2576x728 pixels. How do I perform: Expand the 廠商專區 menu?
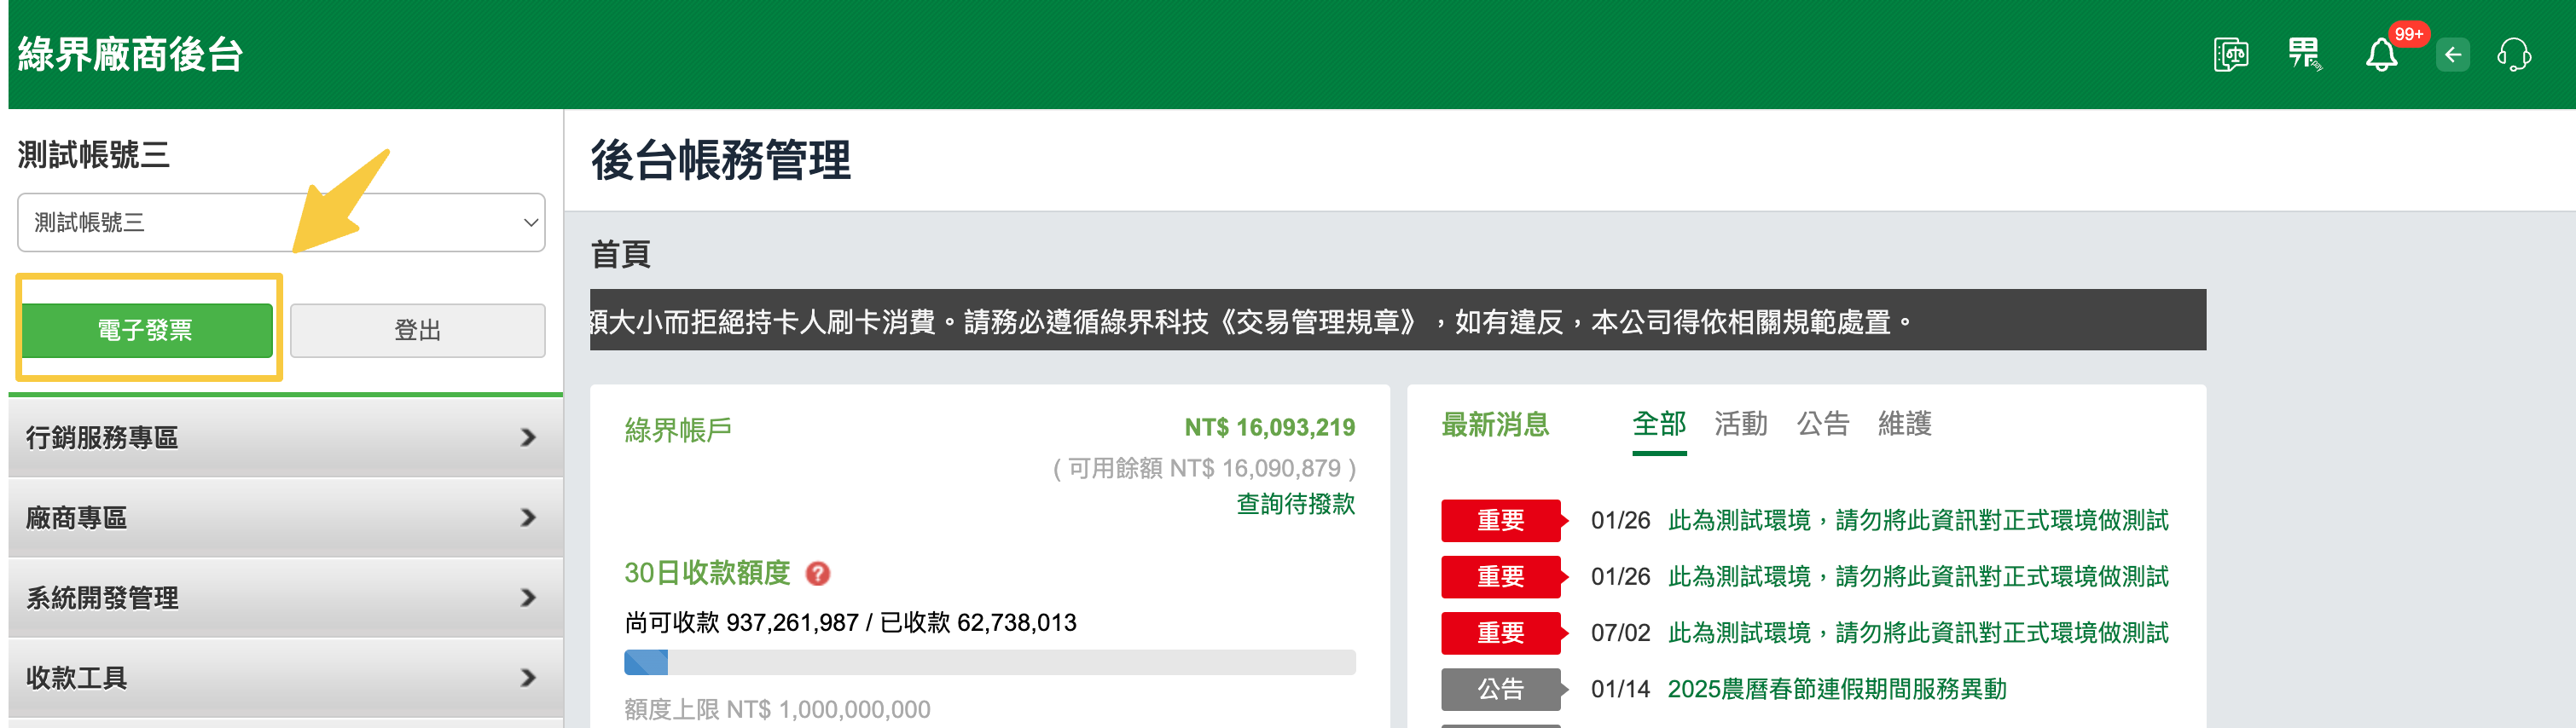tap(285, 517)
